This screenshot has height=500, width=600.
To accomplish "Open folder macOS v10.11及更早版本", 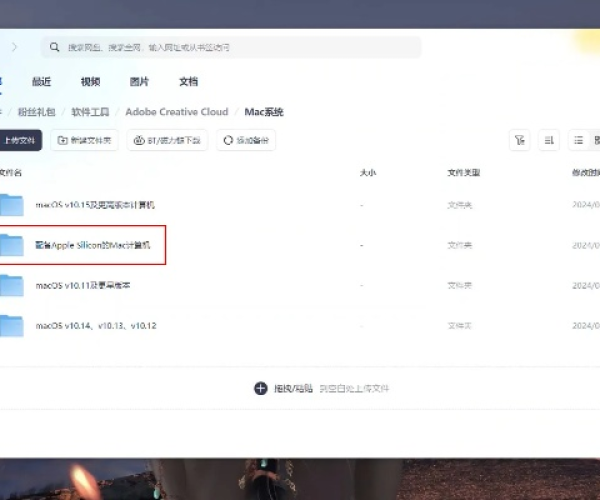I will point(83,285).
